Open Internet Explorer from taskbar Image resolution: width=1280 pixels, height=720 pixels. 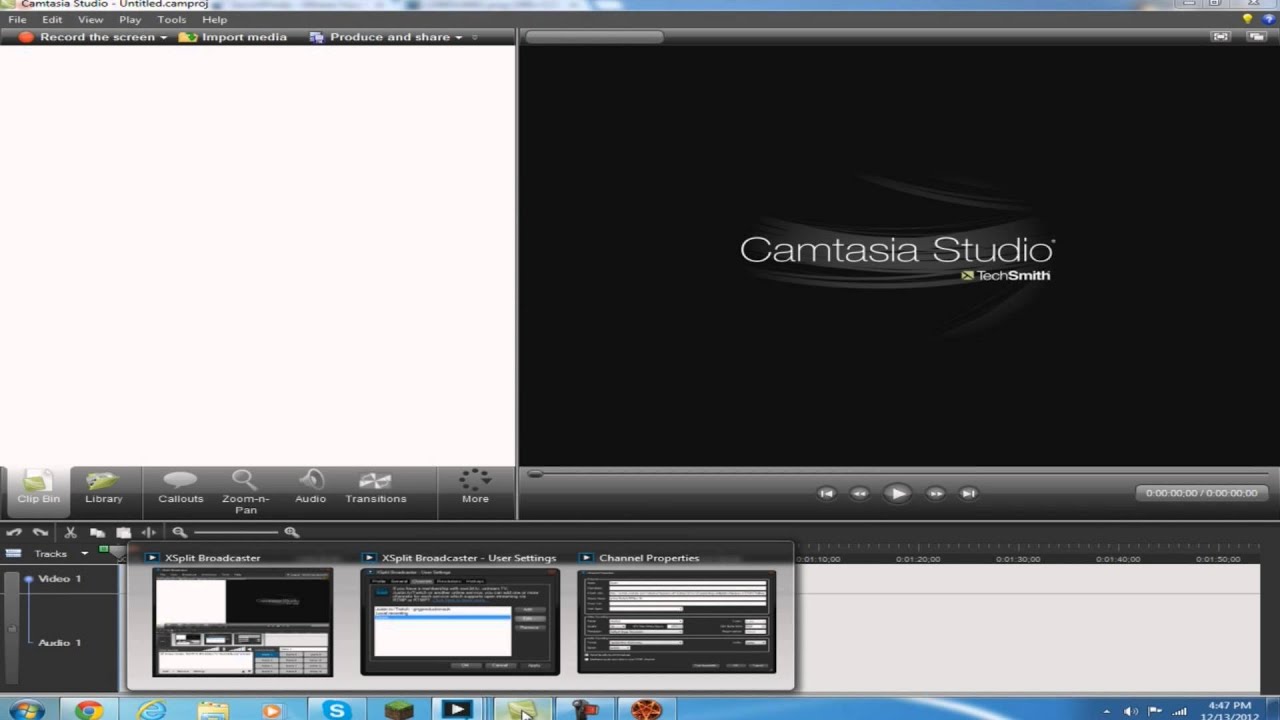click(x=151, y=710)
